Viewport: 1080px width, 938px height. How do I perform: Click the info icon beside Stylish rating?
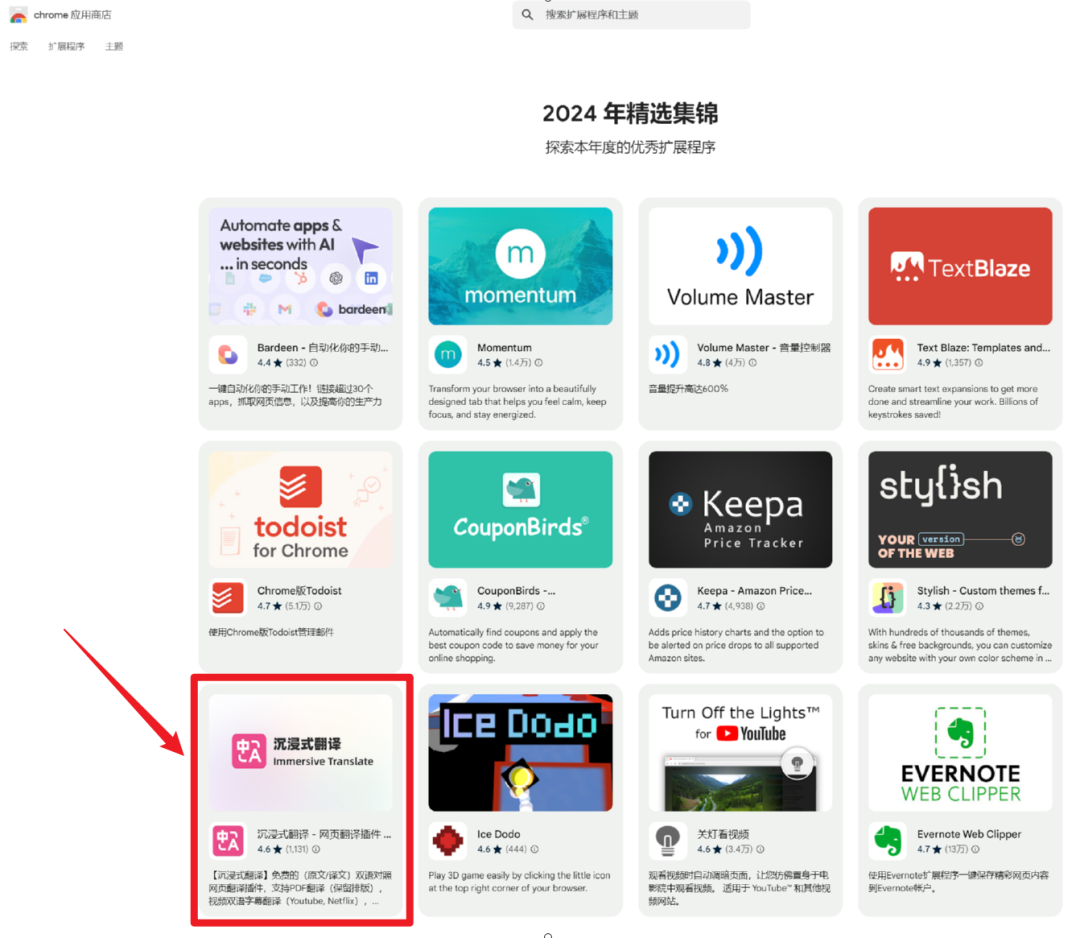point(979,606)
